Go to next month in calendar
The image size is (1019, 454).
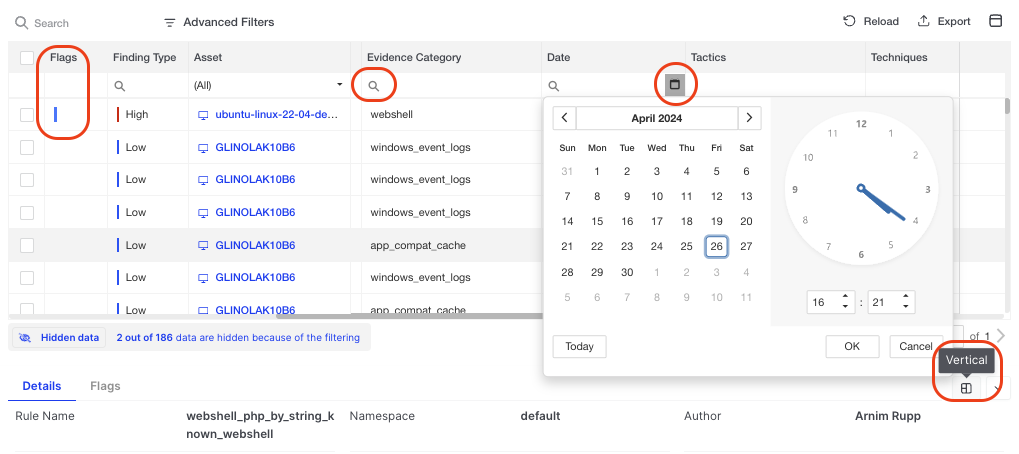(749, 118)
